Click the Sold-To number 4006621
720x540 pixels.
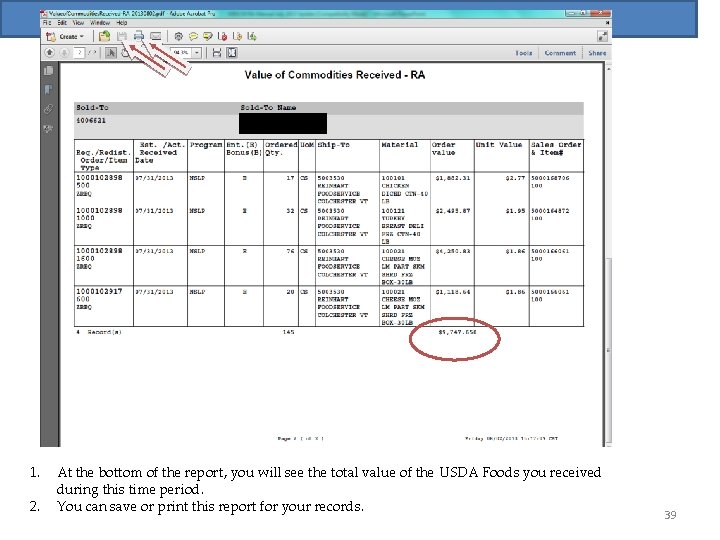pyautogui.click(x=91, y=120)
